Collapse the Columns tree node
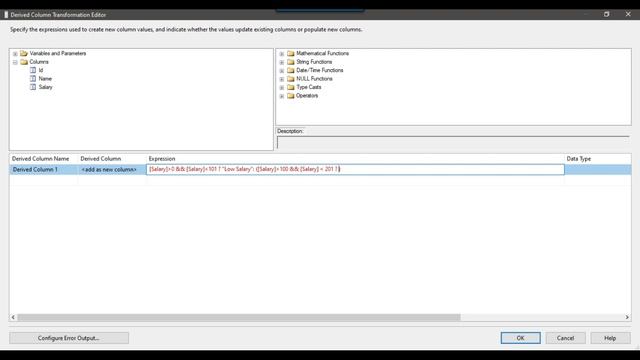Image resolution: width=640 pixels, height=360 pixels. (x=15, y=62)
